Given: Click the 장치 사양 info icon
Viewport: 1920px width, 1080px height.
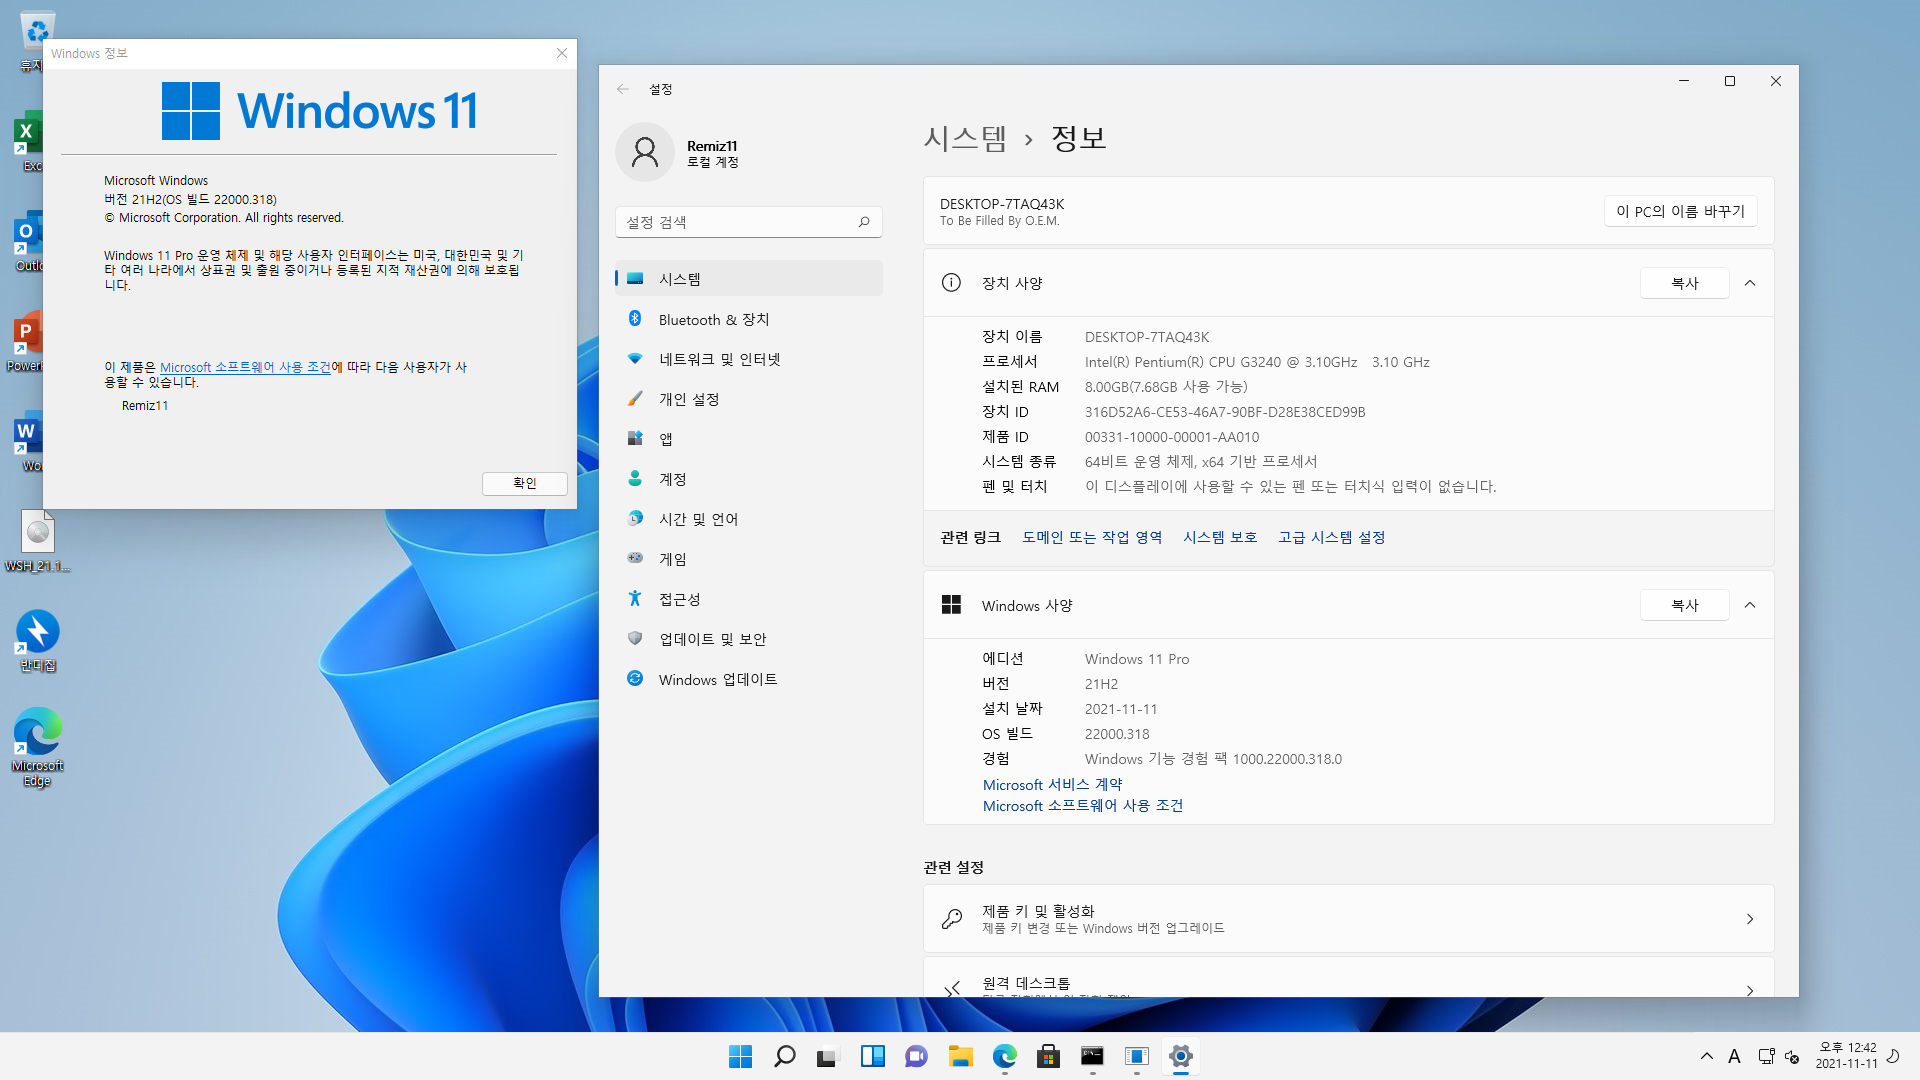Looking at the screenshot, I should pos(951,283).
